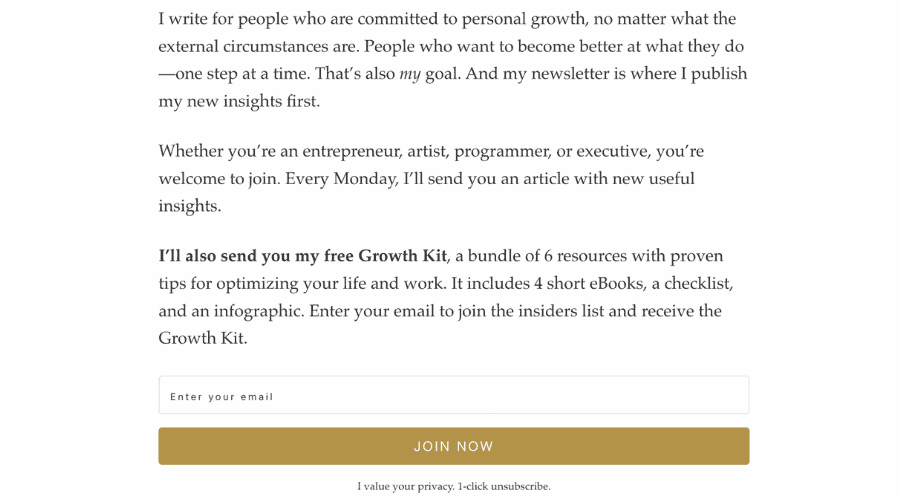This screenshot has width=900, height=500.
Task: Click the "1-click unsubscribe" text
Action: tap(504, 487)
